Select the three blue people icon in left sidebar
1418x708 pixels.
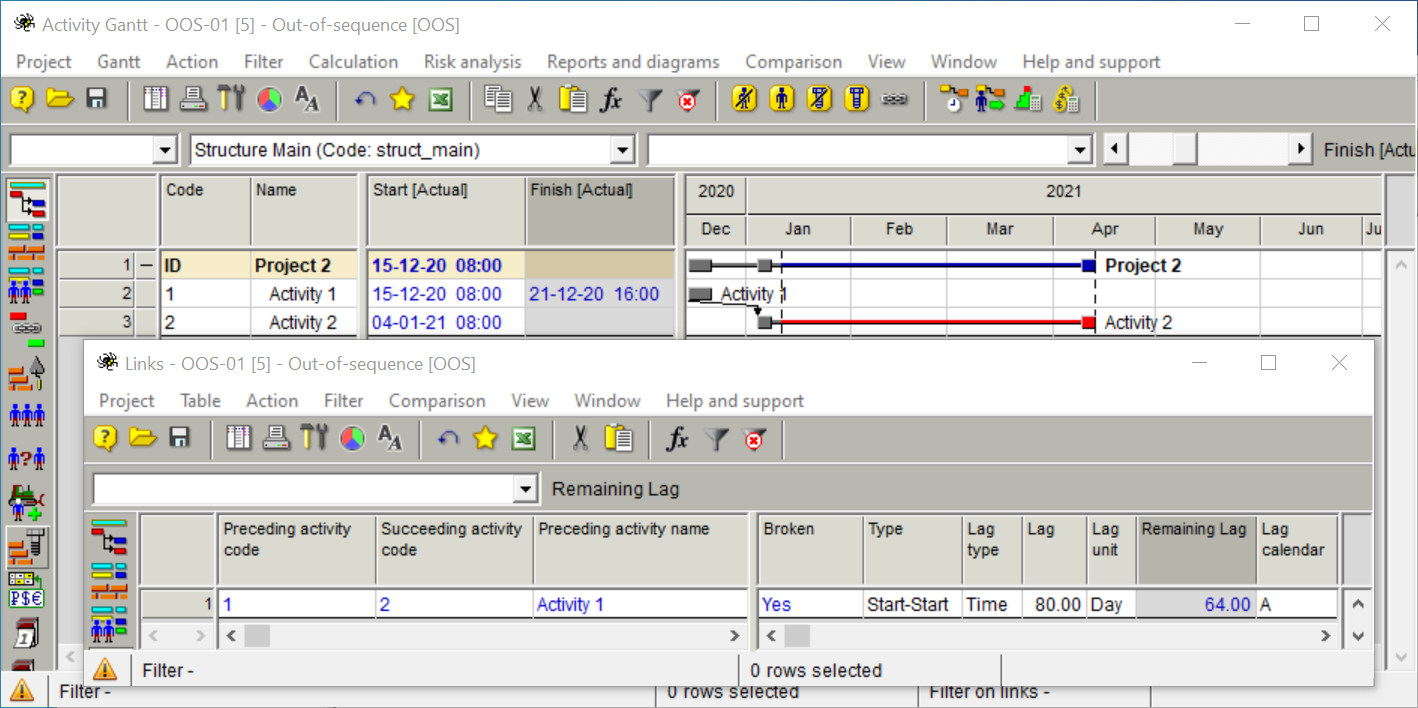(x=26, y=414)
